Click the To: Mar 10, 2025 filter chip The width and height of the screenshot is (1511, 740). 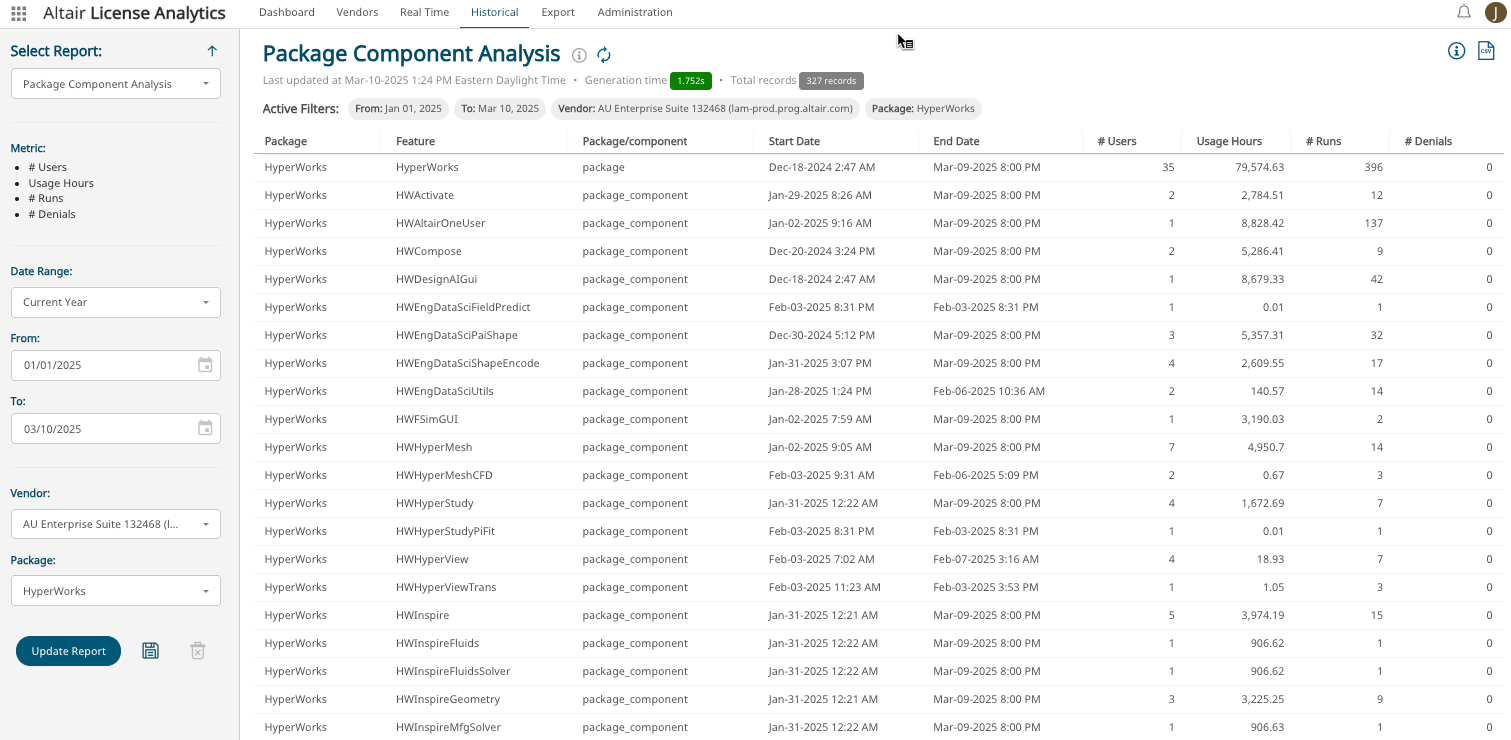(500, 108)
